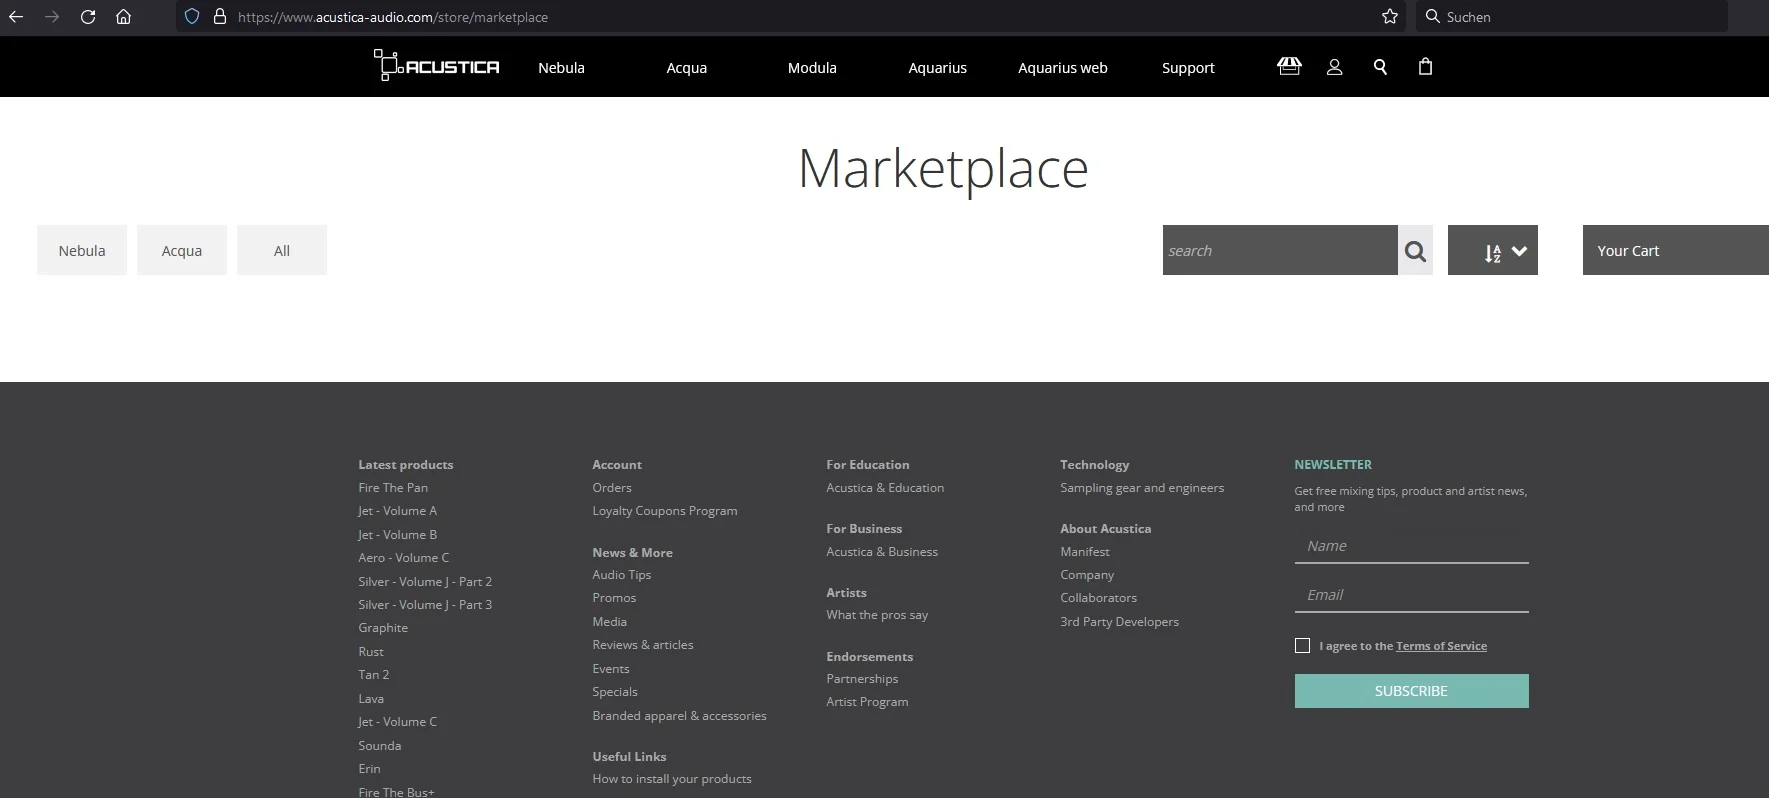Open the A-Z sort order dropdown

point(1493,250)
